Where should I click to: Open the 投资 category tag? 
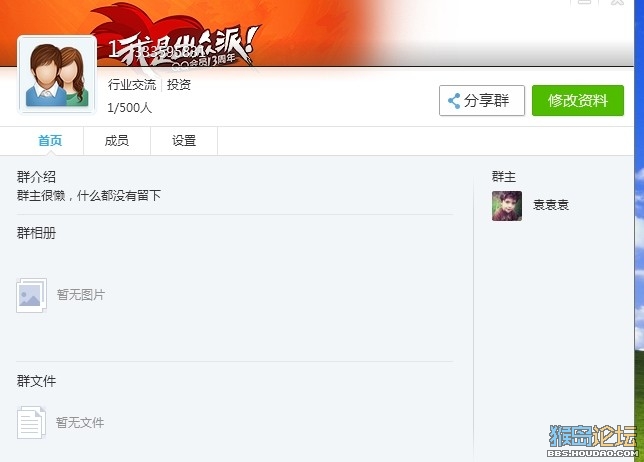(179, 85)
